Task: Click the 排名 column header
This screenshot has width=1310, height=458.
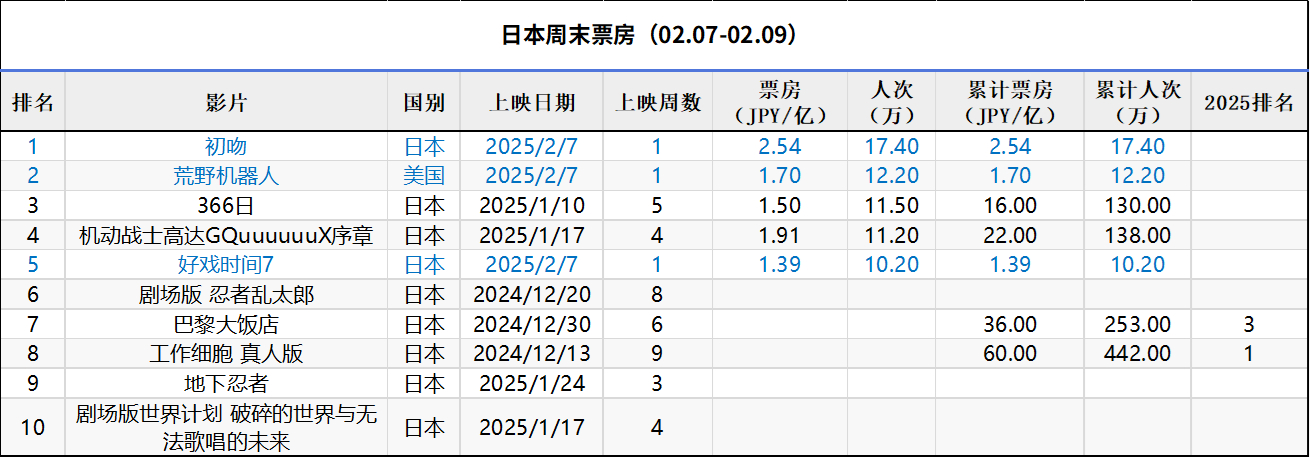Action: tap(33, 102)
